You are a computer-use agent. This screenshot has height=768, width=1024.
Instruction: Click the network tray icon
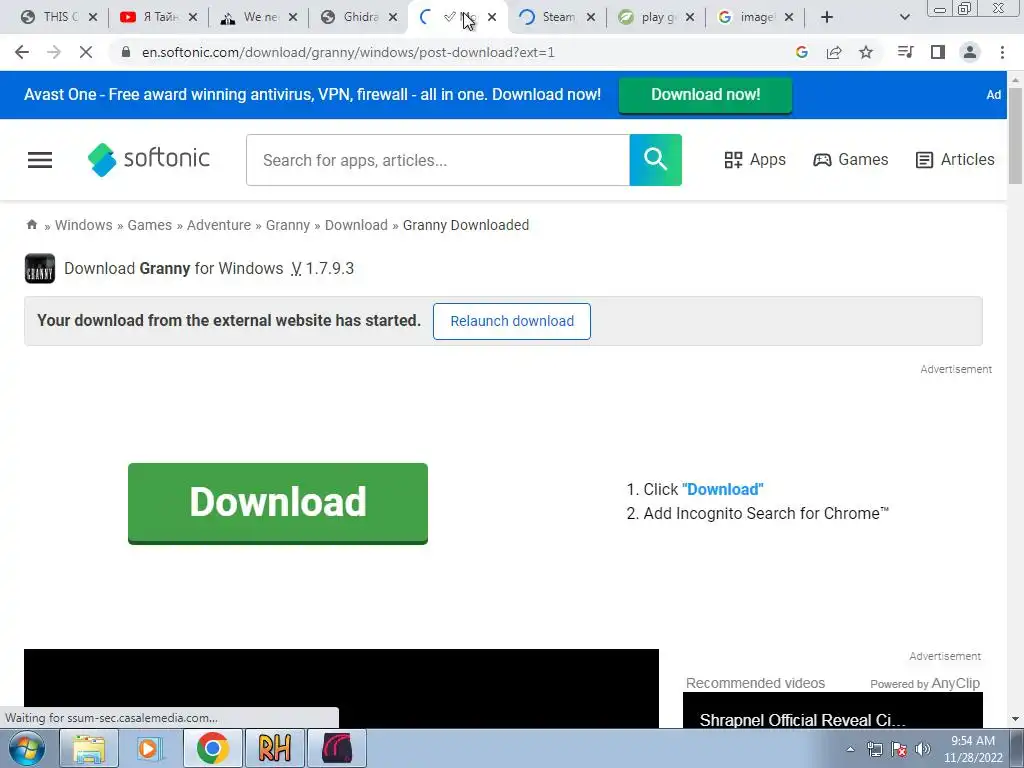[874, 749]
